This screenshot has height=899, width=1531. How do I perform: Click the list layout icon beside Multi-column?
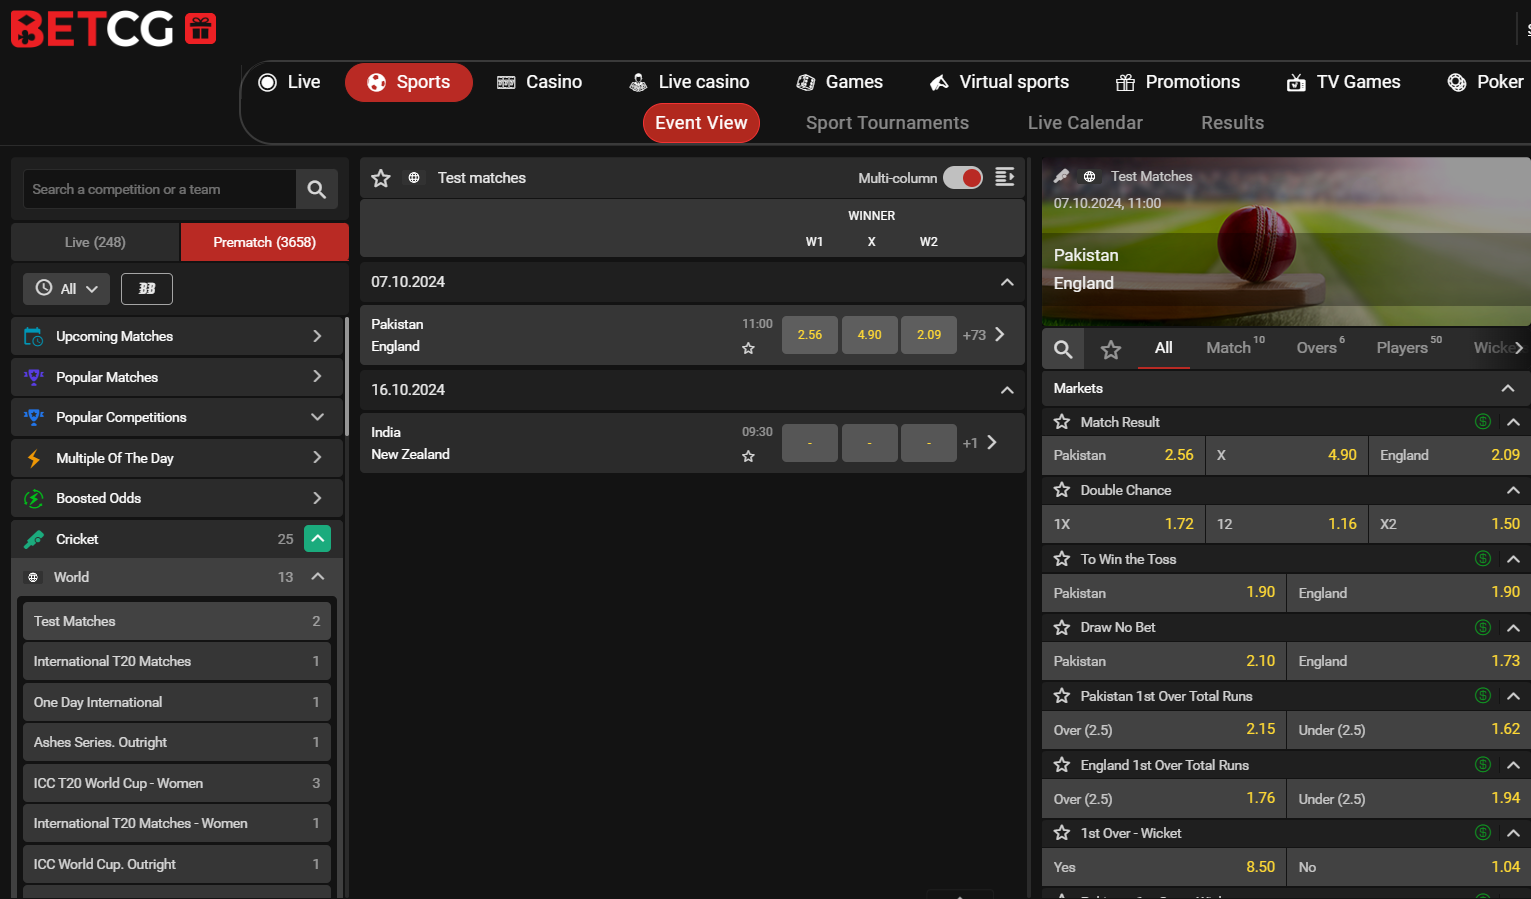(1005, 177)
